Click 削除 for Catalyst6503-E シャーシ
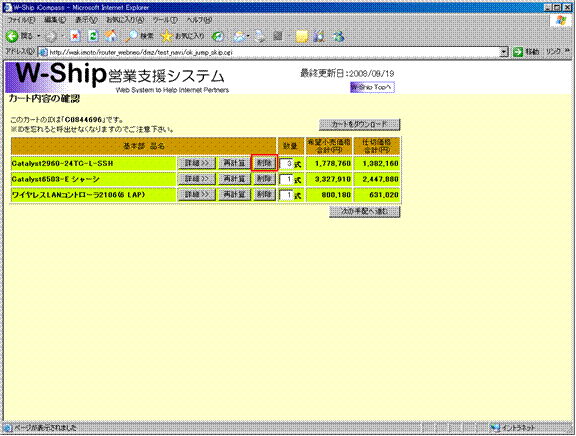 264,179
